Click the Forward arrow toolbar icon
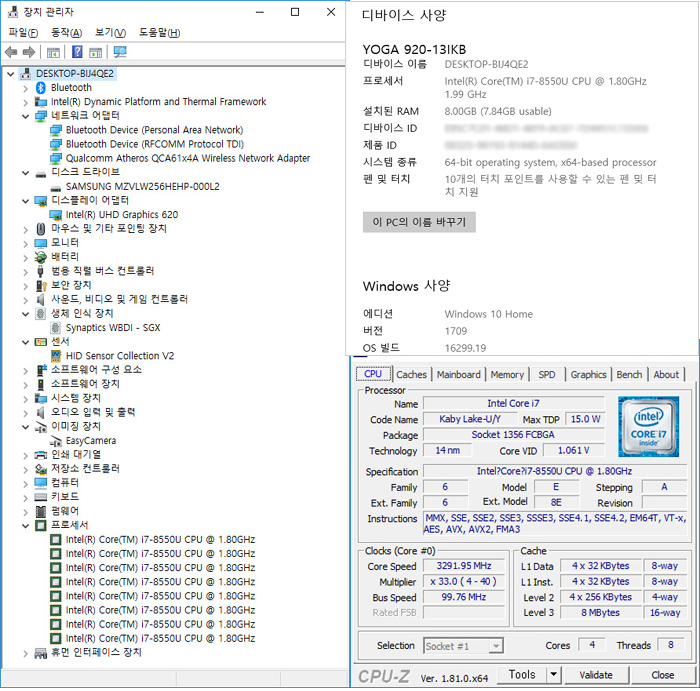Screen dimensions: 700x691 pyautogui.click(x=29, y=52)
